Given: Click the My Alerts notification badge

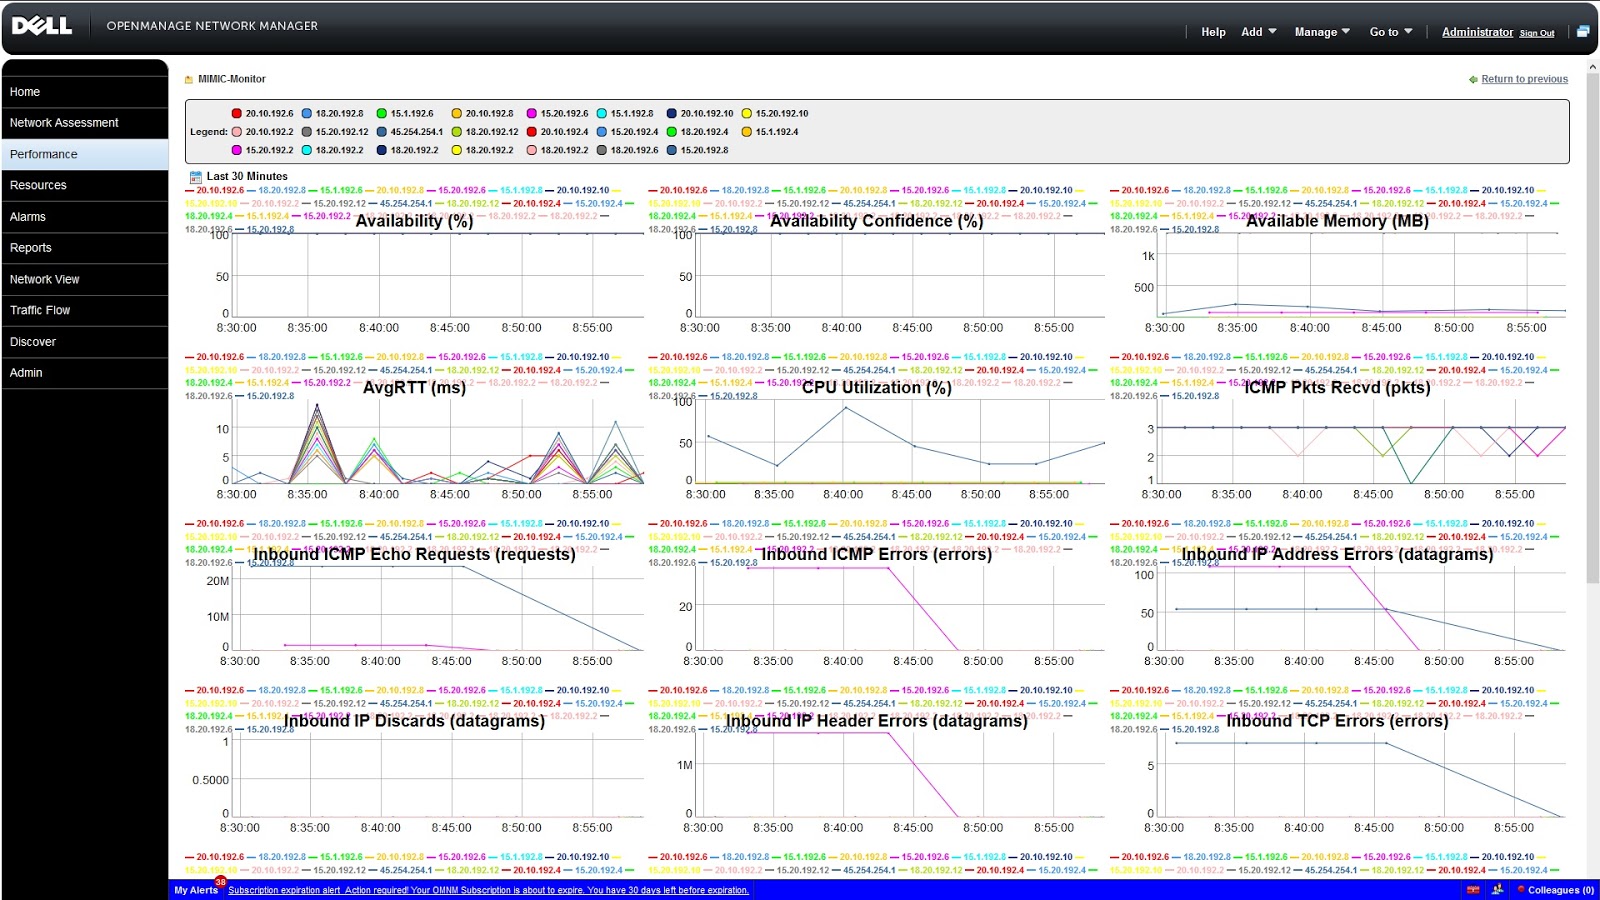Looking at the screenshot, I should pos(218,883).
